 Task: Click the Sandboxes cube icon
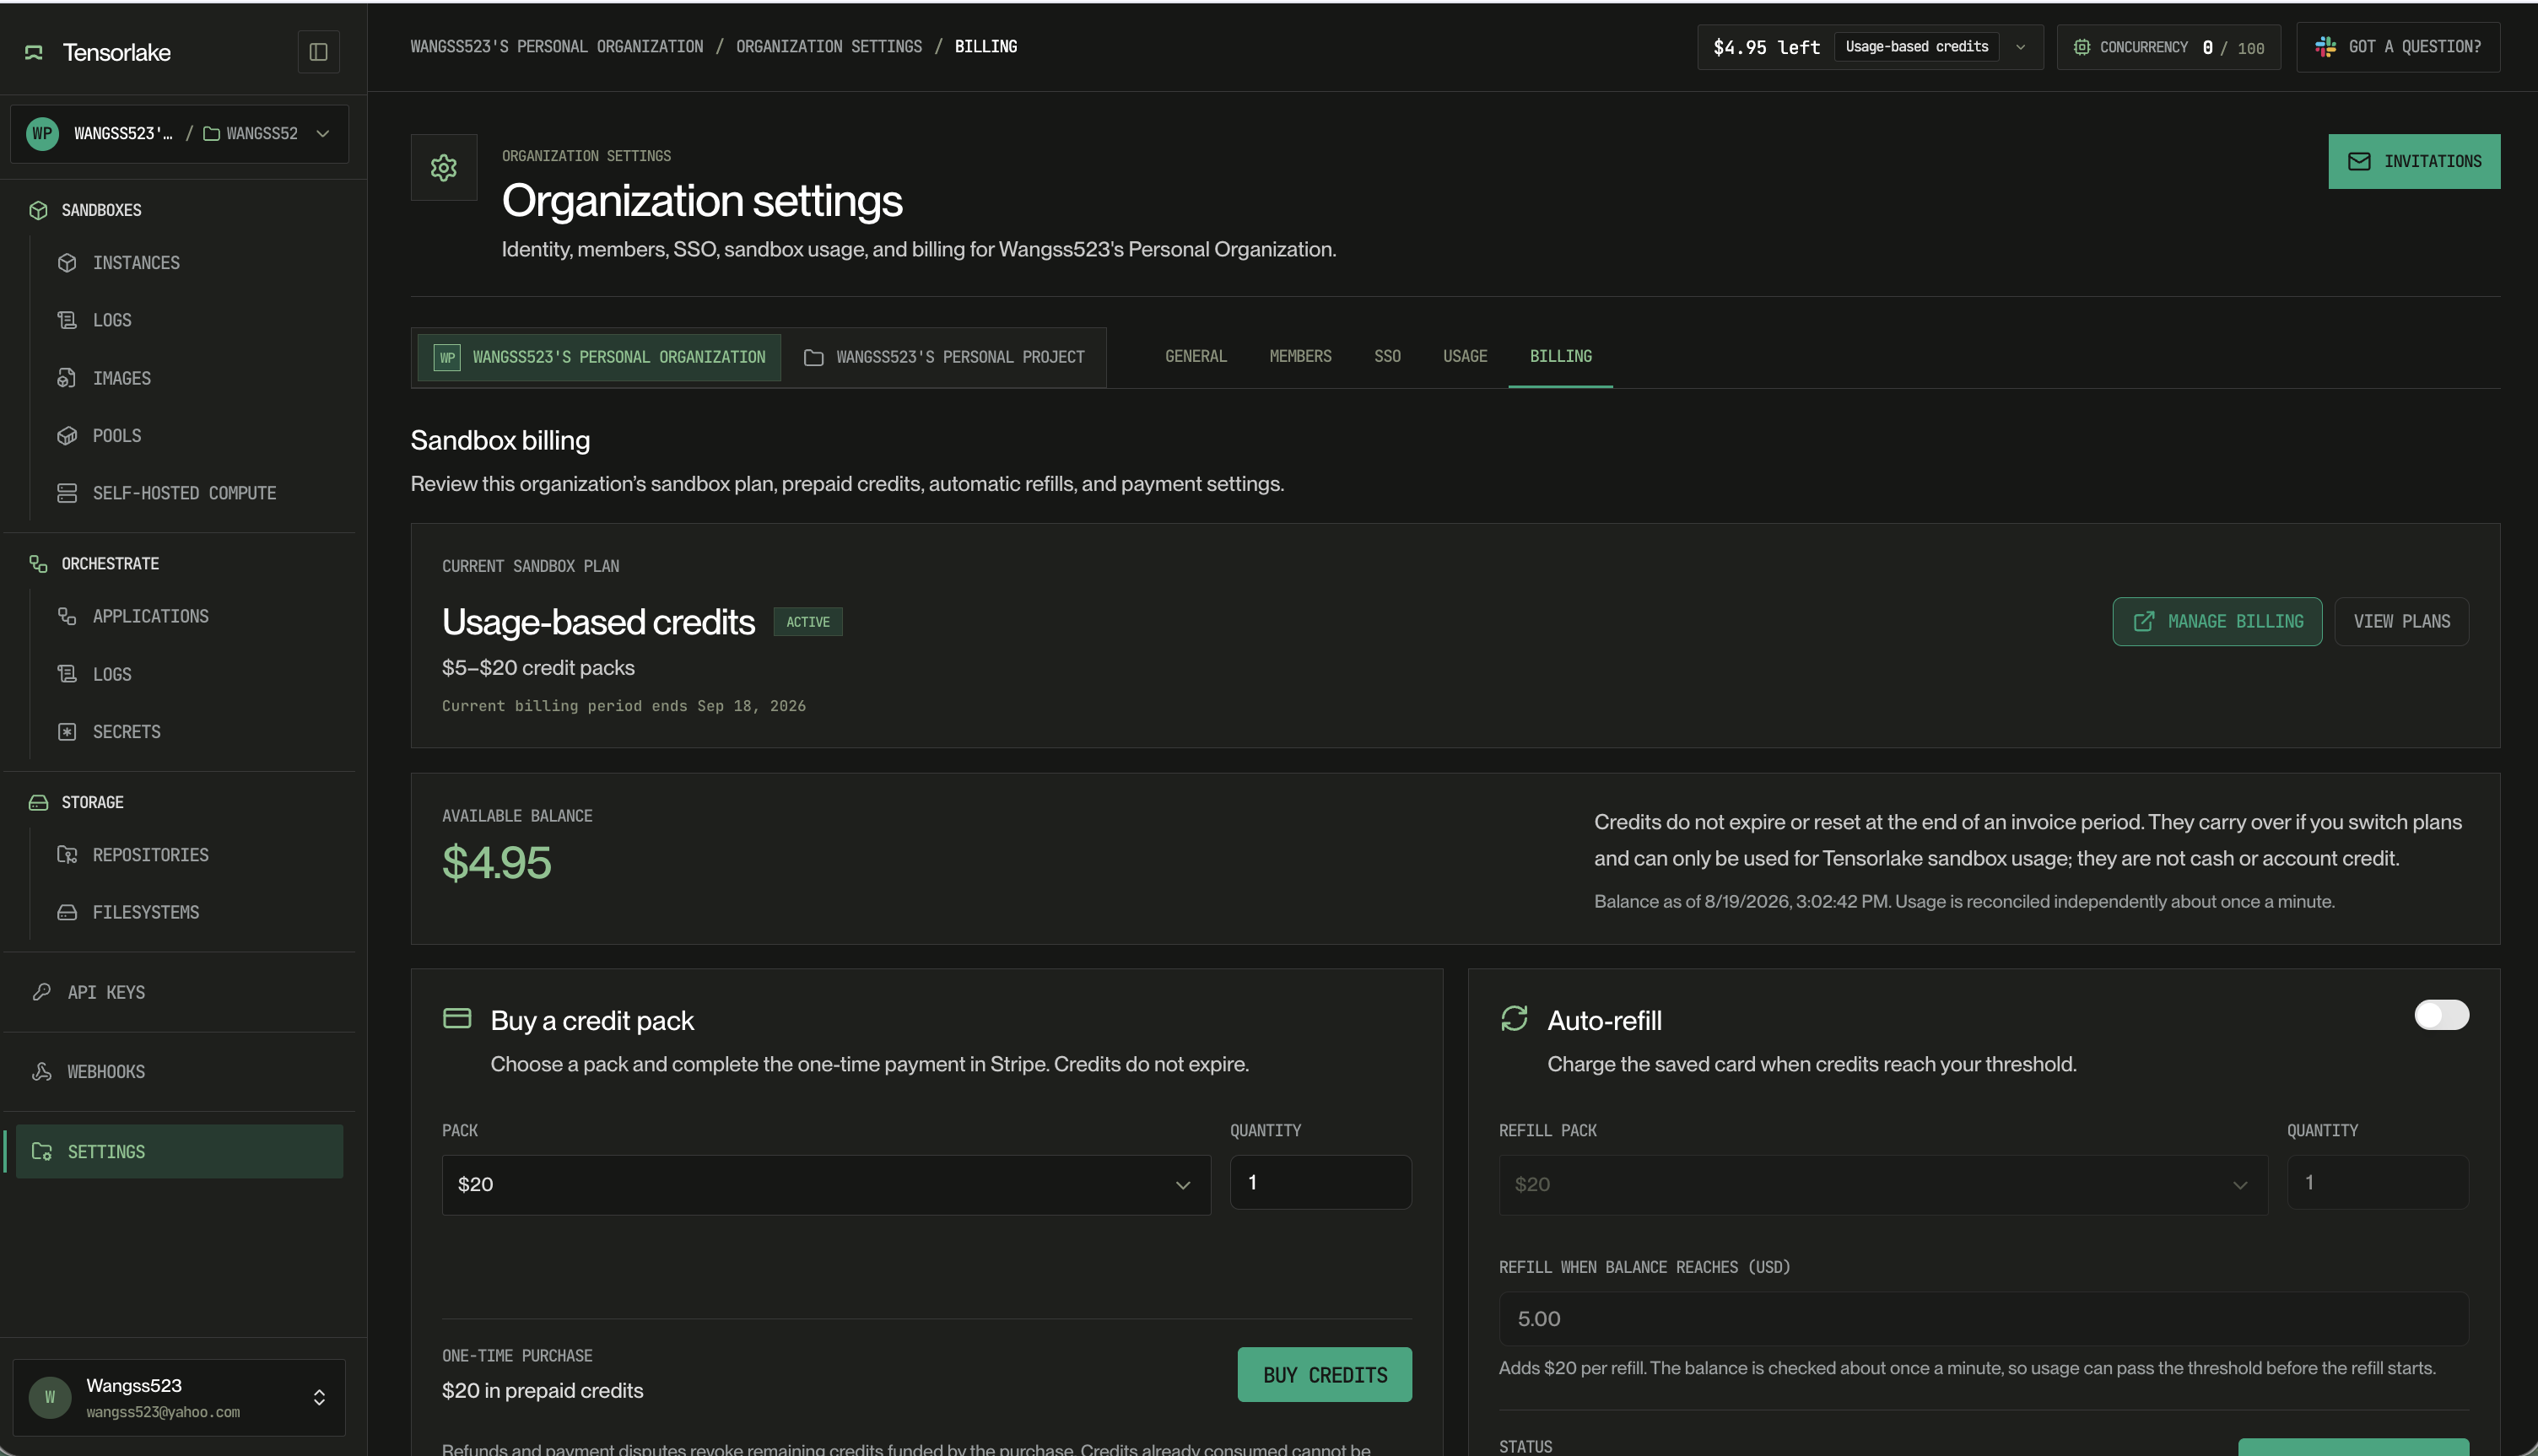coord(38,210)
